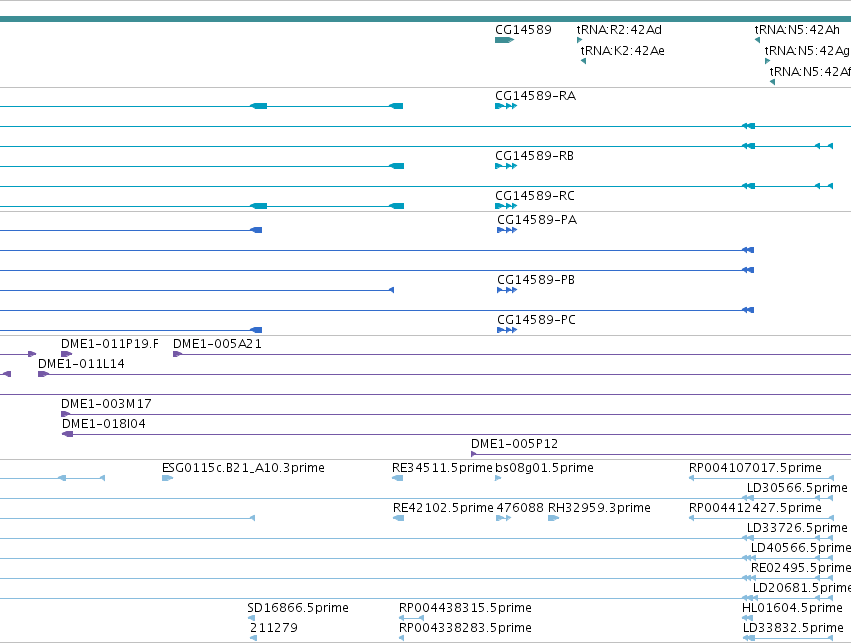Screen dimensions: 851x643
Task: Select tRNA:K2:42Ae gene label
Action: pyautogui.click(x=623, y=50)
